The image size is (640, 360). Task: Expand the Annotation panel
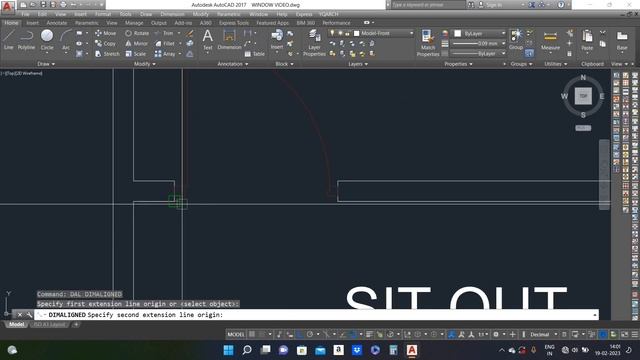(233, 64)
